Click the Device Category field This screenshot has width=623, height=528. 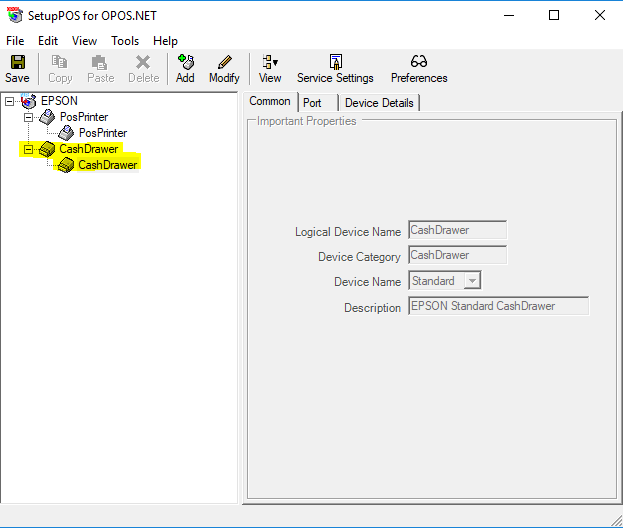click(457, 255)
